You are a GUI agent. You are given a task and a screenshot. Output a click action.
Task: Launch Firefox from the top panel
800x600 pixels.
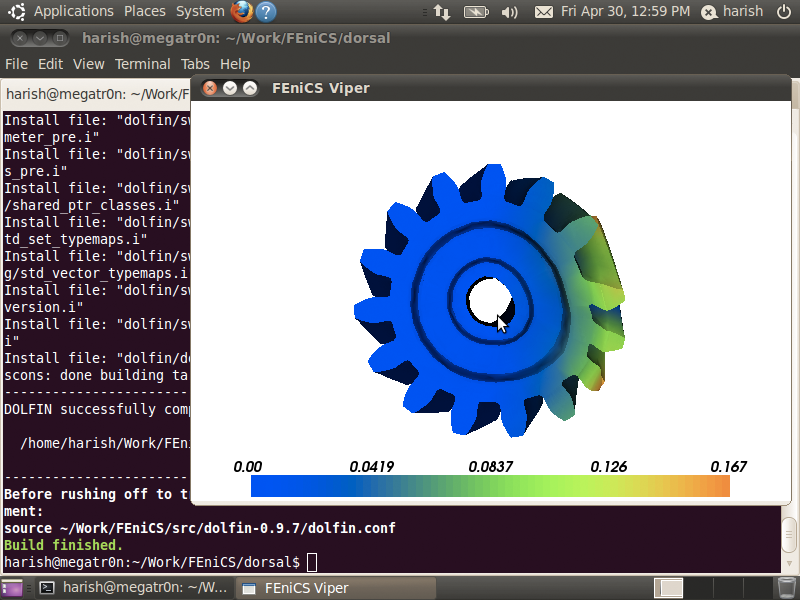[x=242, y=12]
